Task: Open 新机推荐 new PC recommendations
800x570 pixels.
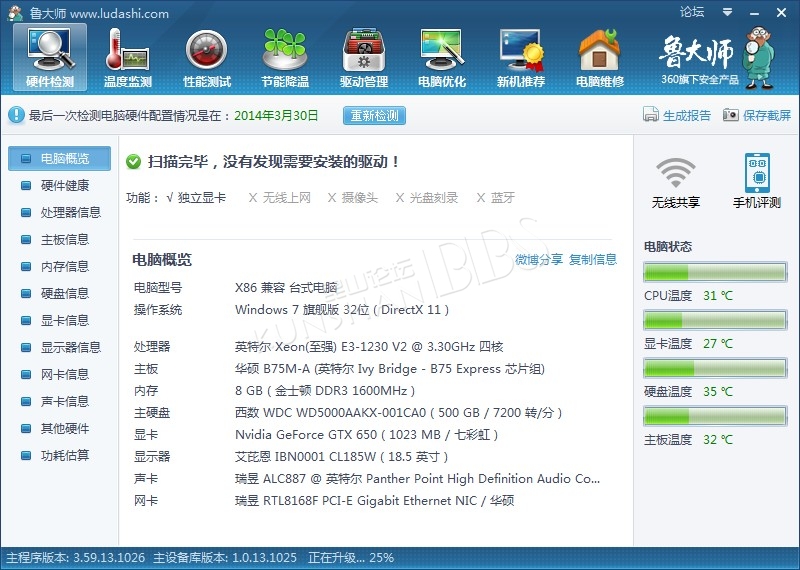Action: (x=521, y=58)
